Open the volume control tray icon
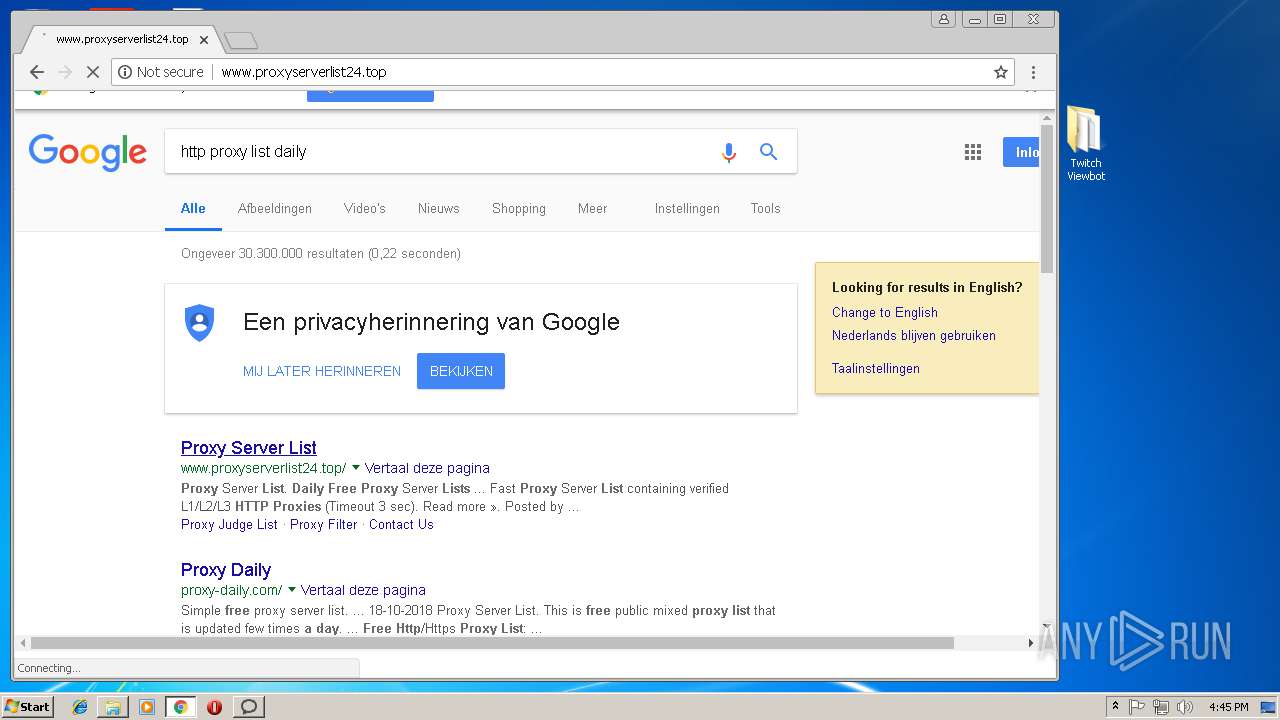Screen dimensions: 1280x720 pos(1185,706)
